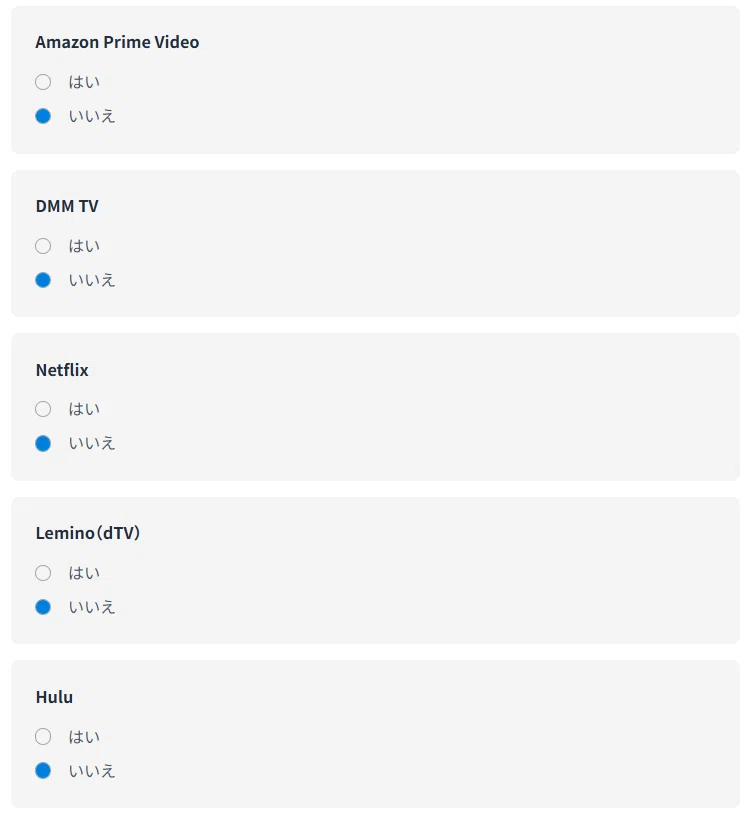Click the はい label text under Lemino(dTV)
The height and width of the screenshot is (814, 750).
coord(84,573)
